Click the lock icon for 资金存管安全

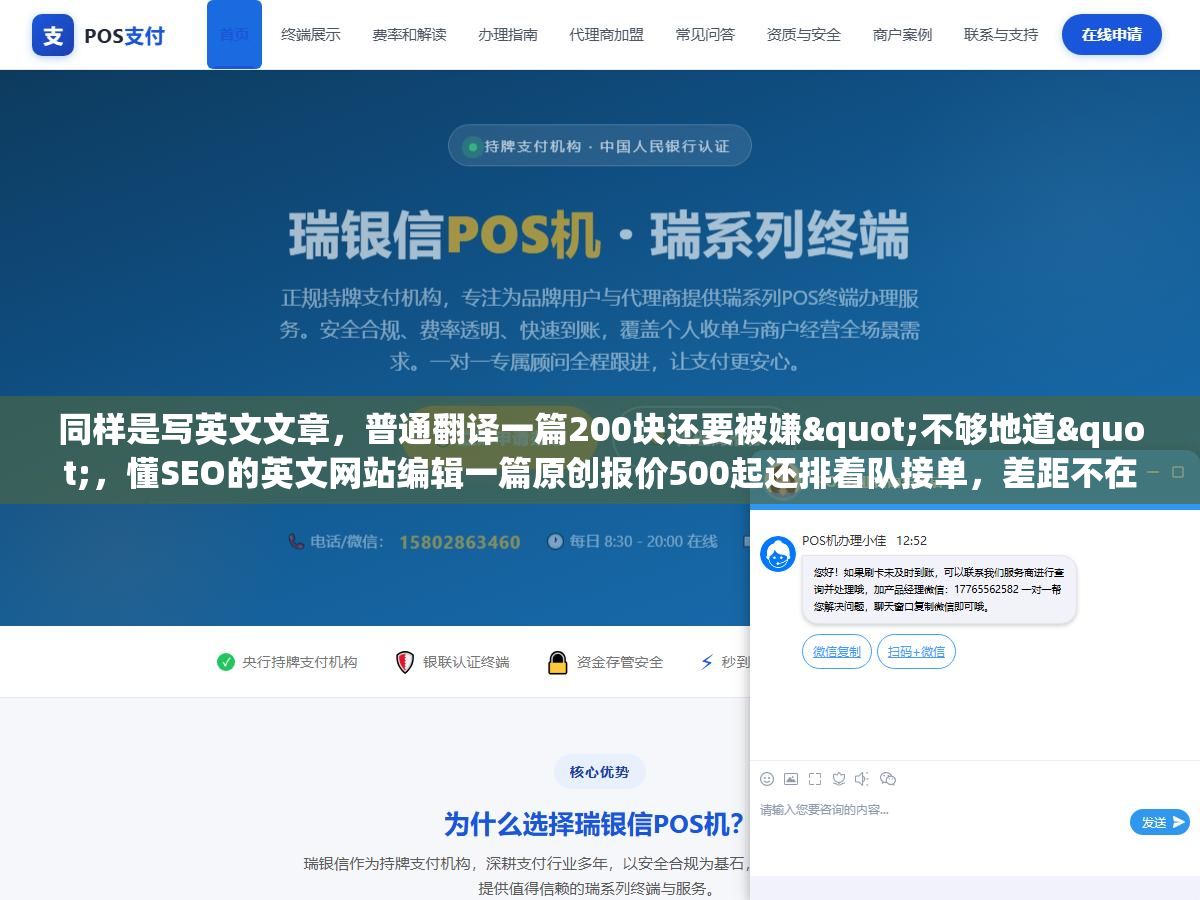pos(557,662)
